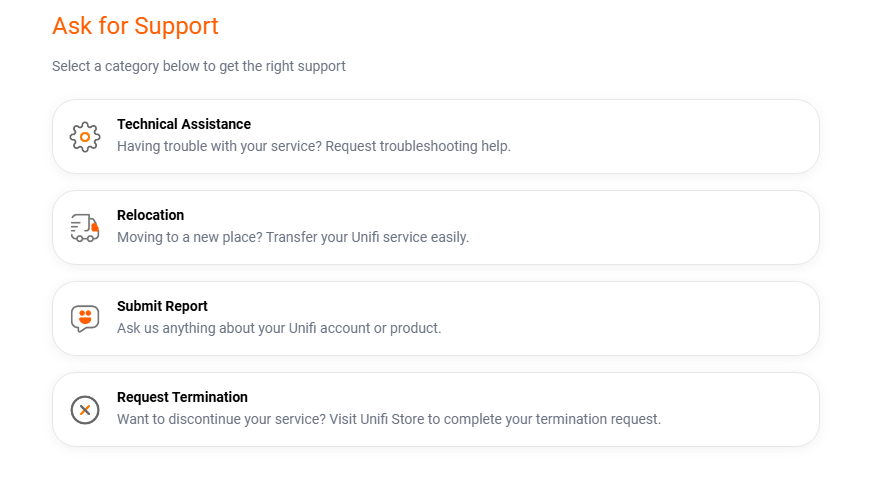Click the circled X Request Termination icon
871x480 pixels.
85,410
